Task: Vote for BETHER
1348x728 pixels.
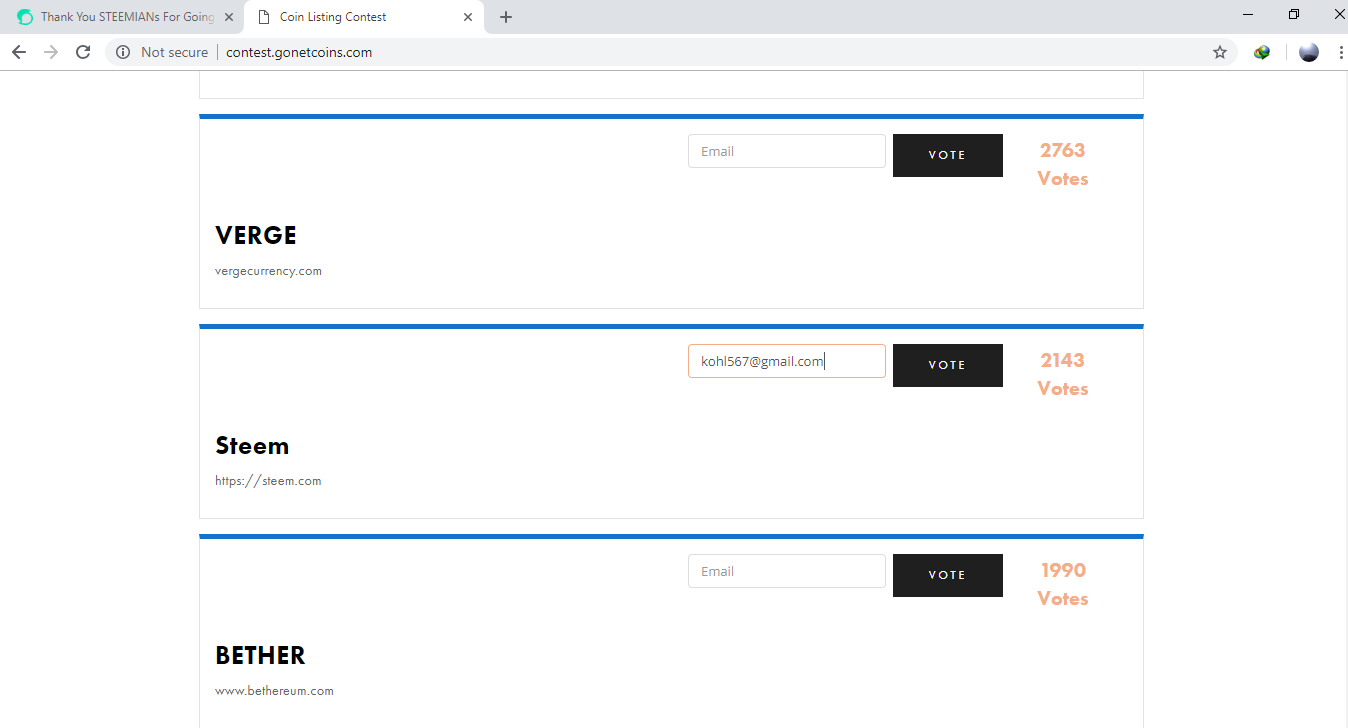Action: click(948, 575)
